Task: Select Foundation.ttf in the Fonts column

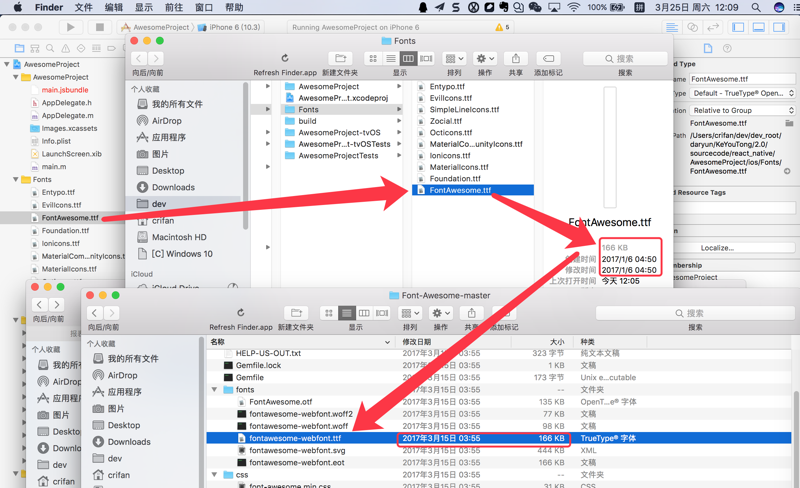Action: pos(455,179)
